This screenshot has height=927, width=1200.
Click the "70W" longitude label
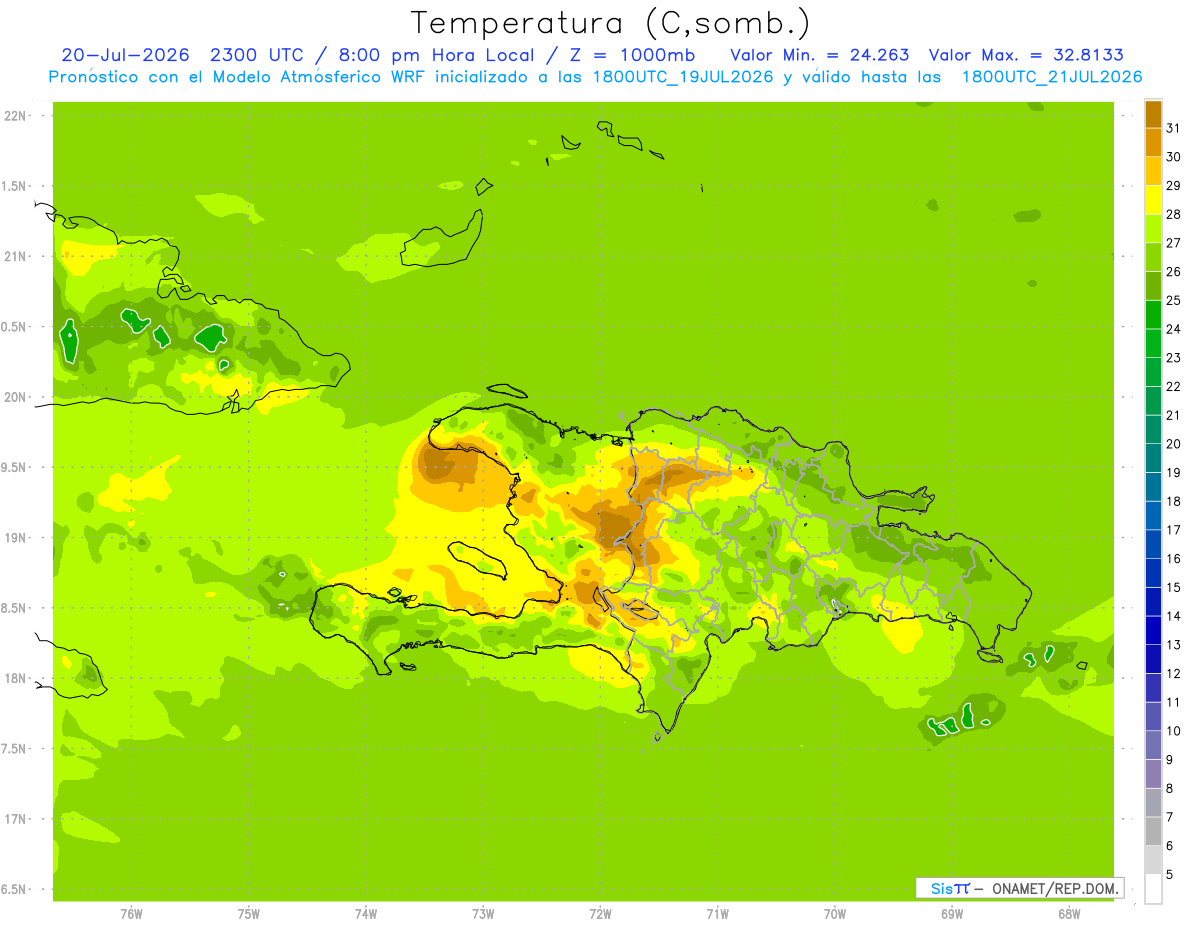pyautogui.click(x=835, y=914)
